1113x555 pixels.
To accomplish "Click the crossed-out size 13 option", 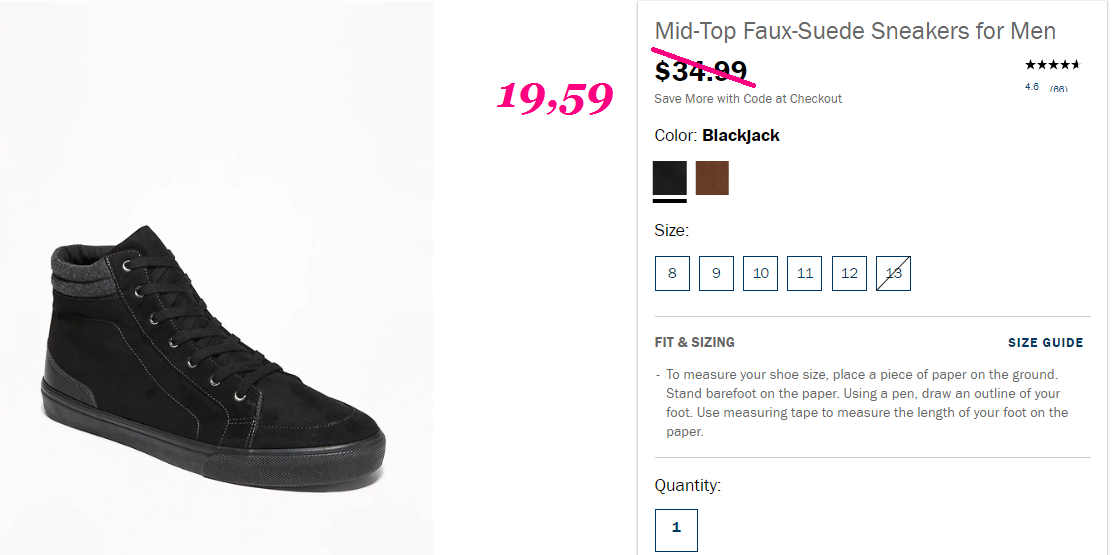I will (x=893, y=273).
